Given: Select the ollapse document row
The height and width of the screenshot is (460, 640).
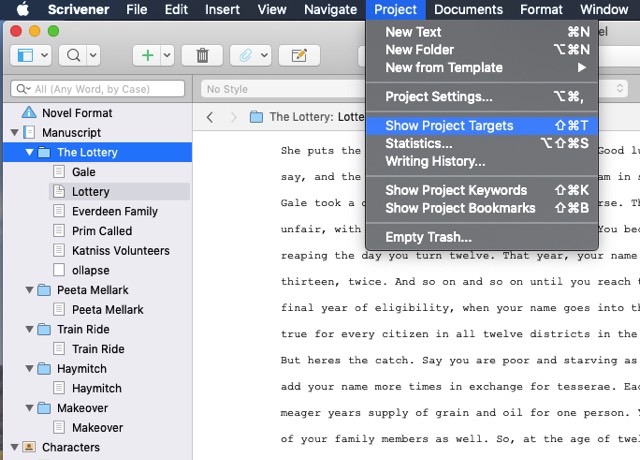Looking at the screenshot, I should coord(91,270).
